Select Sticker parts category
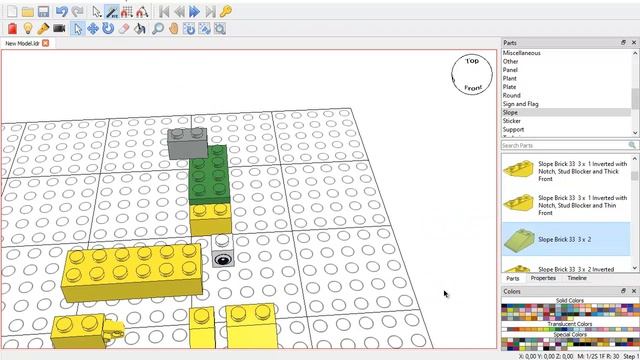This screenshot has width=640, height=360. [511, 121]
